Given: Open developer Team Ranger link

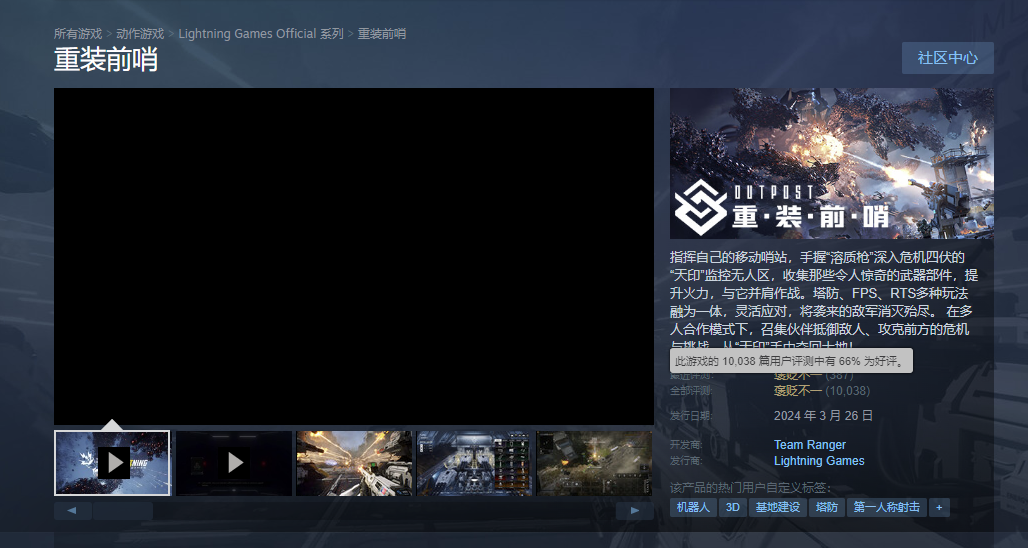Looking at the screenshot, I should pos(810,444).
